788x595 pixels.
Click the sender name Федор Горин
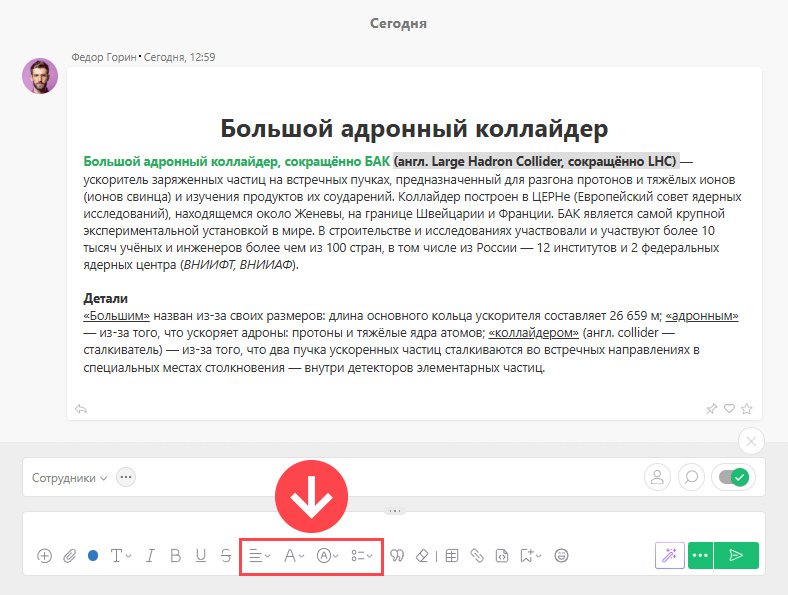104,57
